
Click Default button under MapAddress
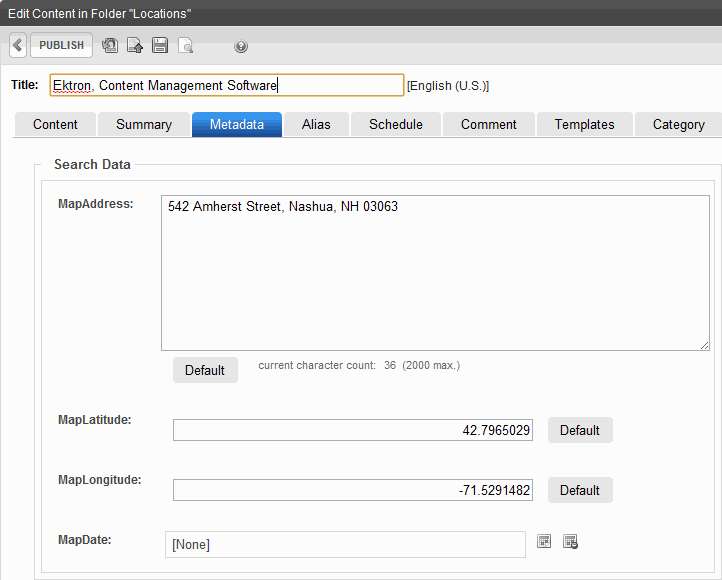[205, 370]
